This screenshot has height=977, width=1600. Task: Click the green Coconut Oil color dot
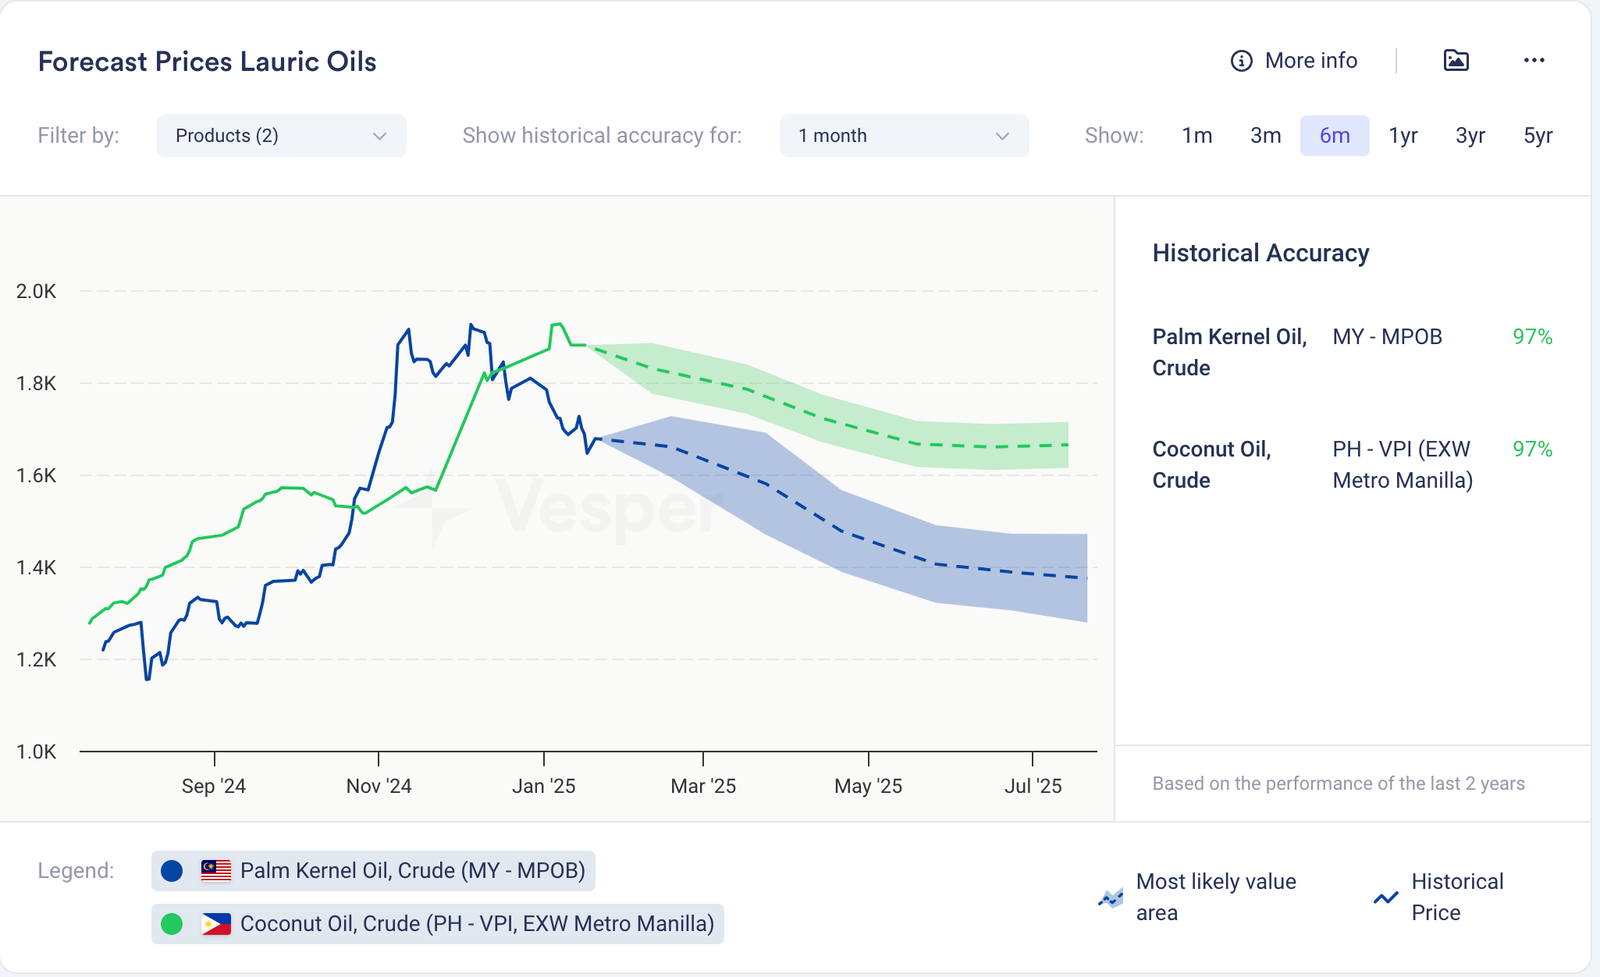point(172,923)
